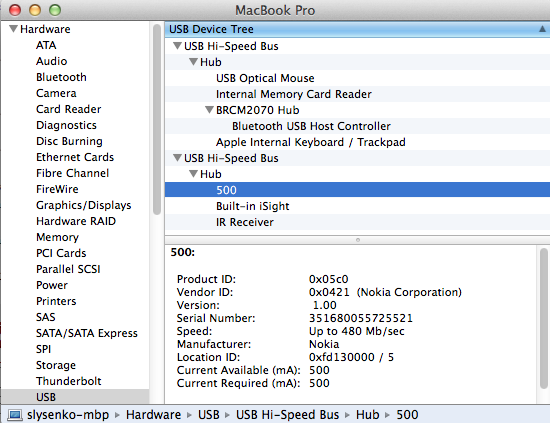
Task: Select Graphics/Displays in the sidebar
Action: tap(83, 205)
